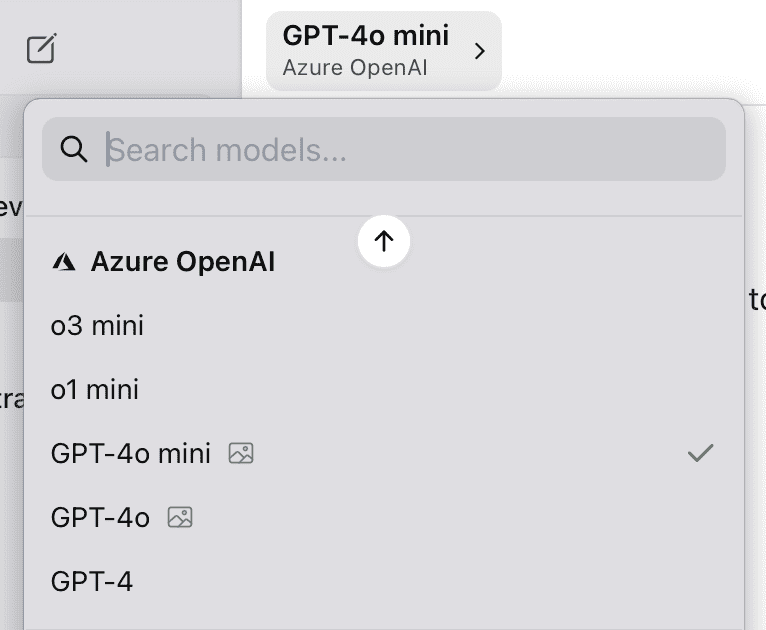
Task: Click the partially visible text at right edge
Action: [x=757, y=299]
